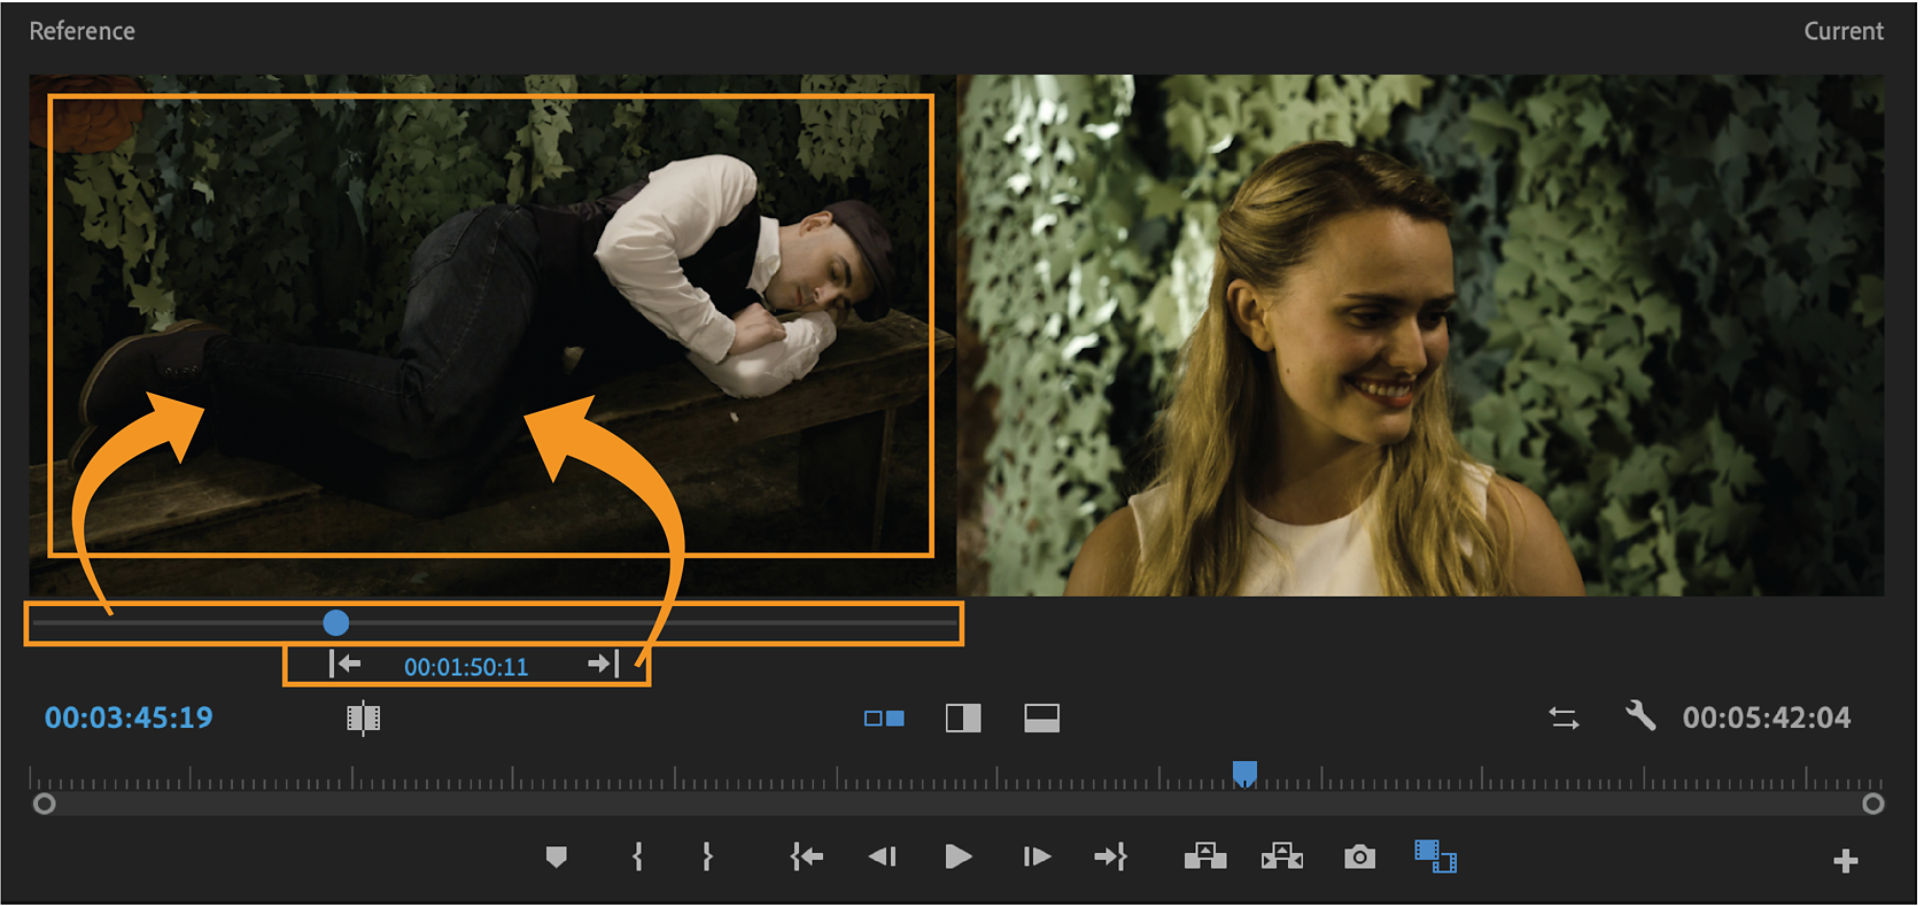The width and height of the screenshot is (1920, 906).
Task: Click the Go to Out point button
Action: [1111, 857]
